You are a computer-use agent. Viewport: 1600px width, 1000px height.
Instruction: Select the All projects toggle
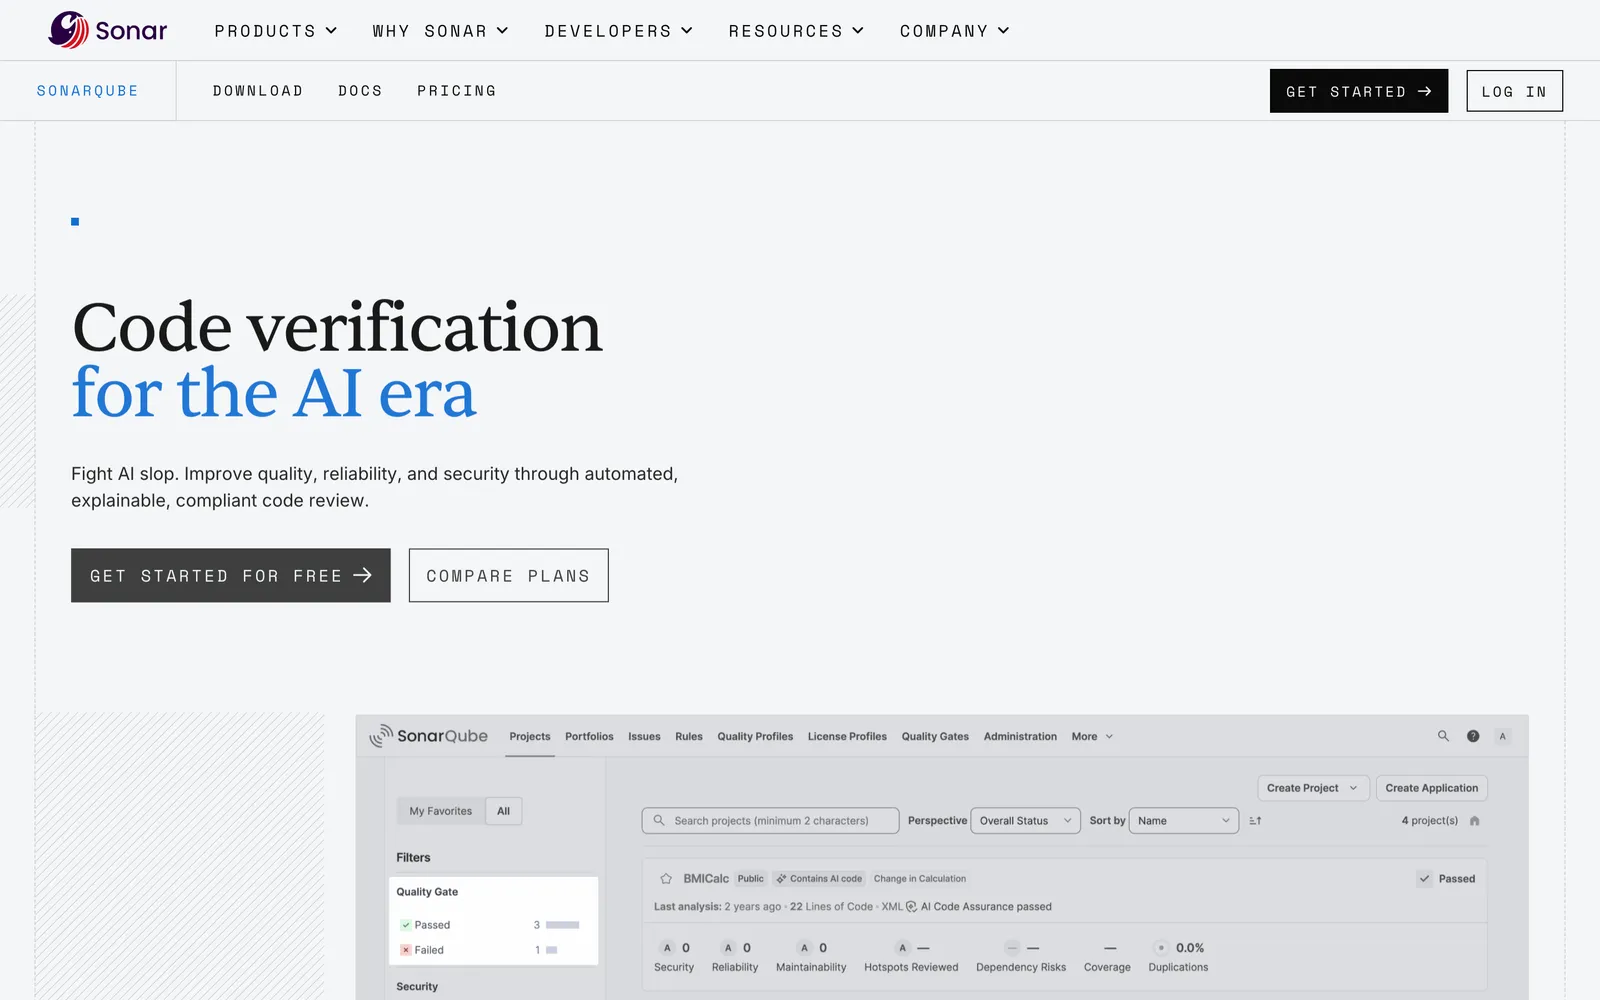click(503, 811)
